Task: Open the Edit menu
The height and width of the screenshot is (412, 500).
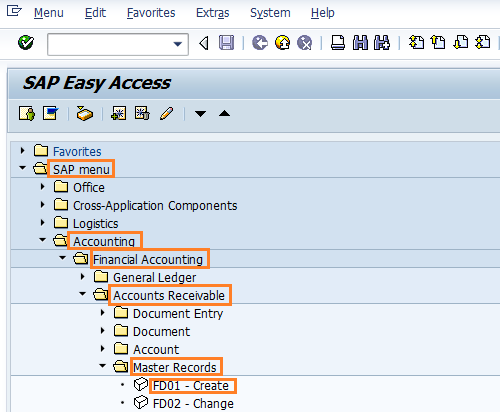Action: click(x=95, y=13)
